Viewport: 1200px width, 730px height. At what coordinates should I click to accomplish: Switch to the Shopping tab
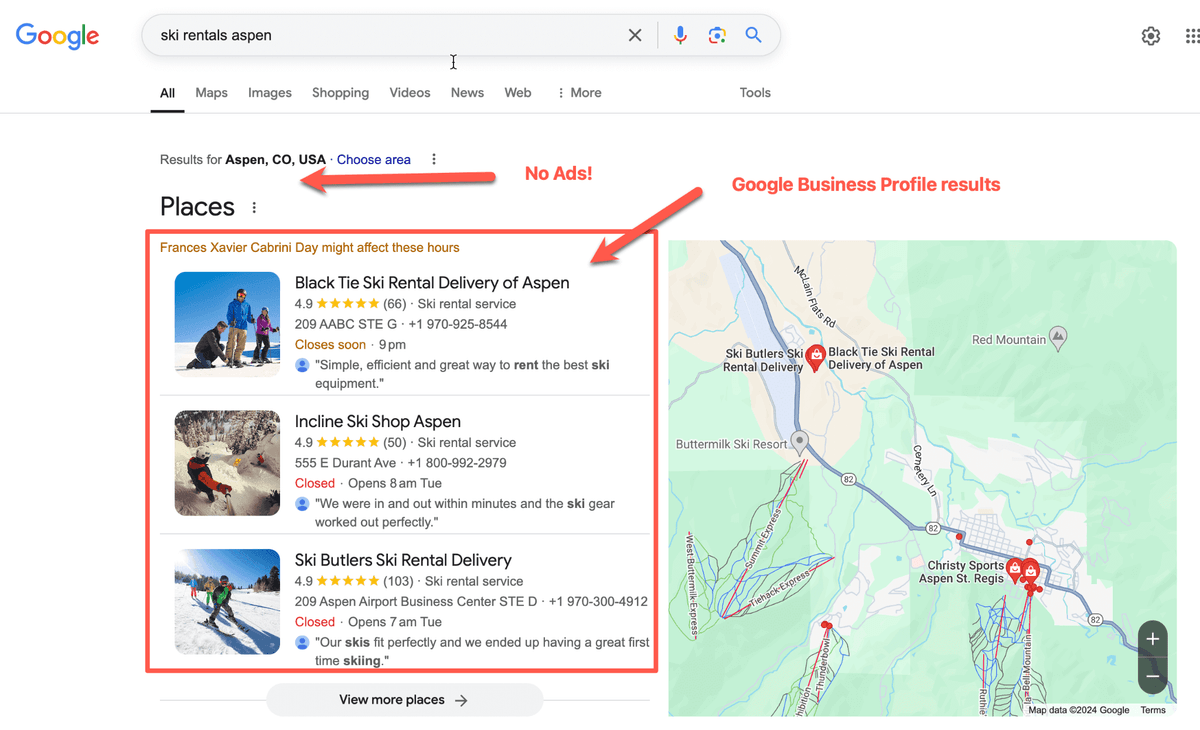tap(340, 93)
